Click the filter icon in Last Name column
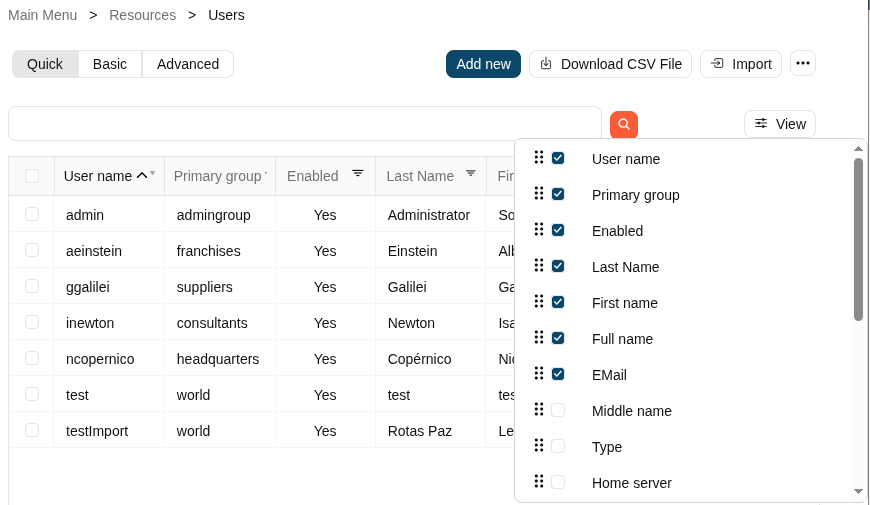Viewport: 870px width, 505px height. coord(470,174)
